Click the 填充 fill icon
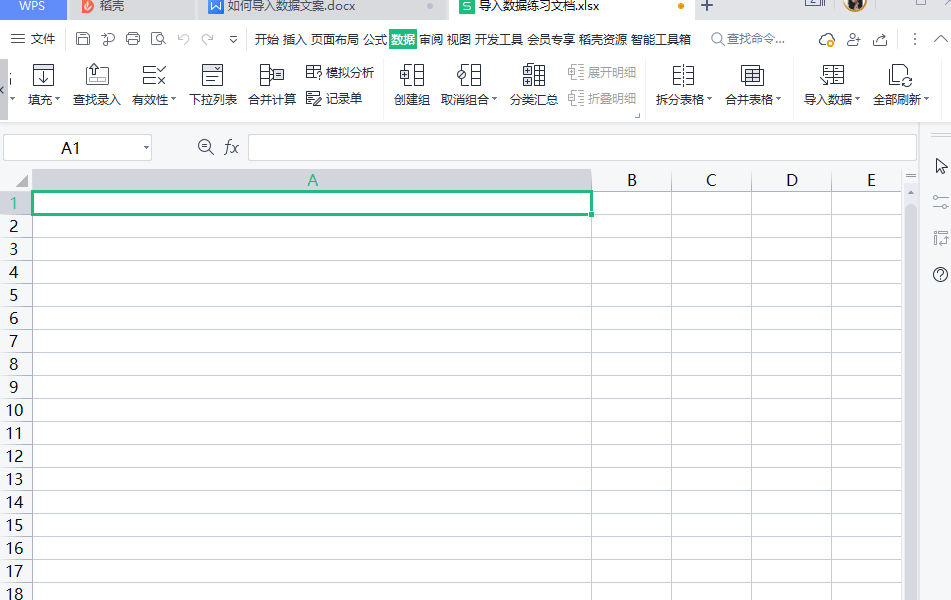This screenshot has height=600, width=951. [x=43, y=76]
